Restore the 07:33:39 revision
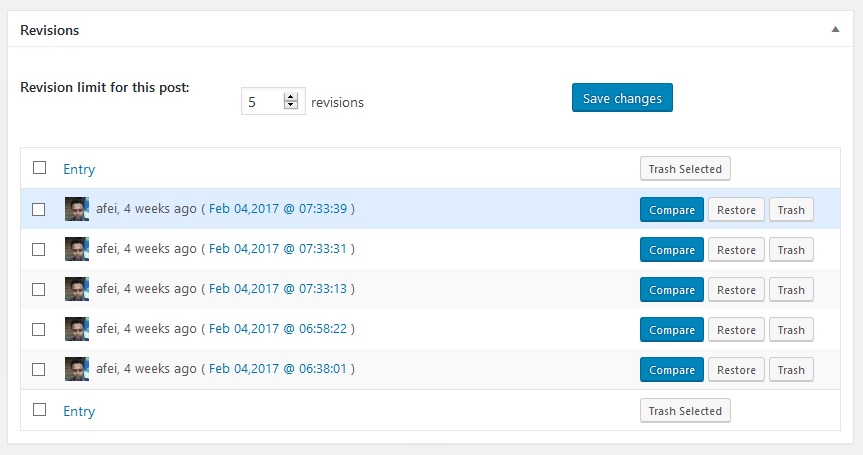 click(x=736, y=210)
